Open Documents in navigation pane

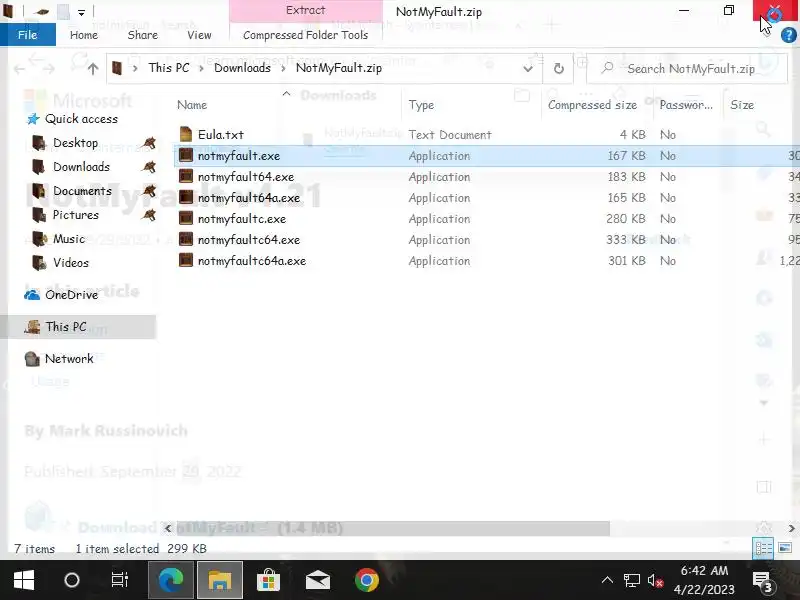(x=82, y=191)
